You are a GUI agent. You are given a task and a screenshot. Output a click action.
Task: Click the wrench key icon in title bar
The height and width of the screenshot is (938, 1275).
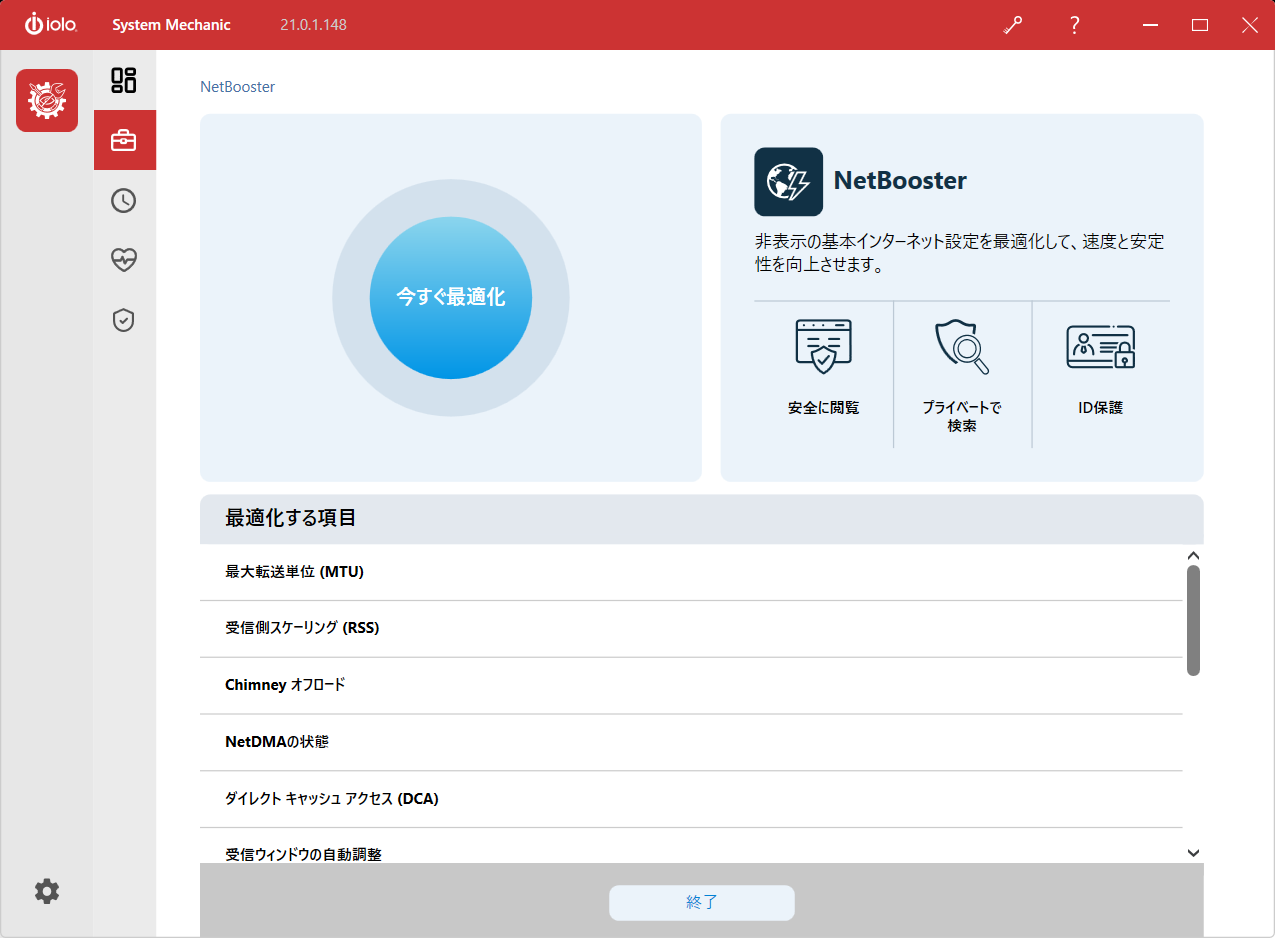click(1013, 26)
